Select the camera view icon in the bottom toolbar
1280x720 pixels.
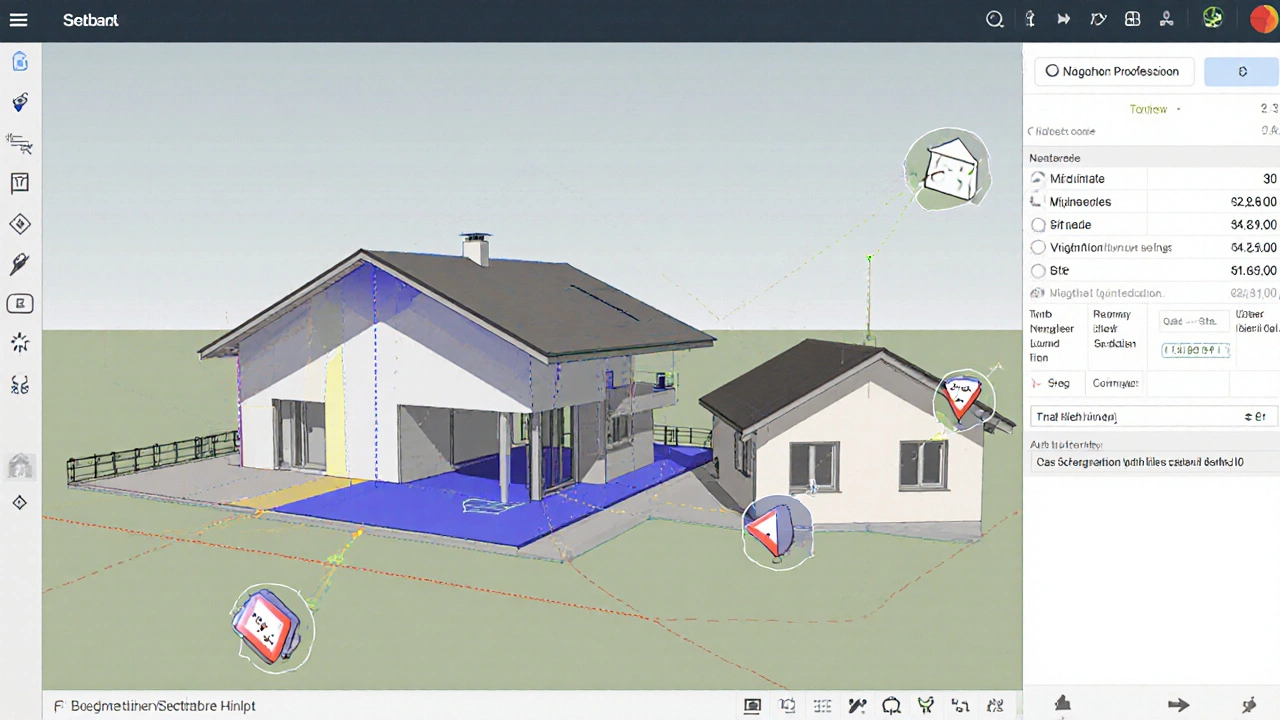tap(752, 705)
